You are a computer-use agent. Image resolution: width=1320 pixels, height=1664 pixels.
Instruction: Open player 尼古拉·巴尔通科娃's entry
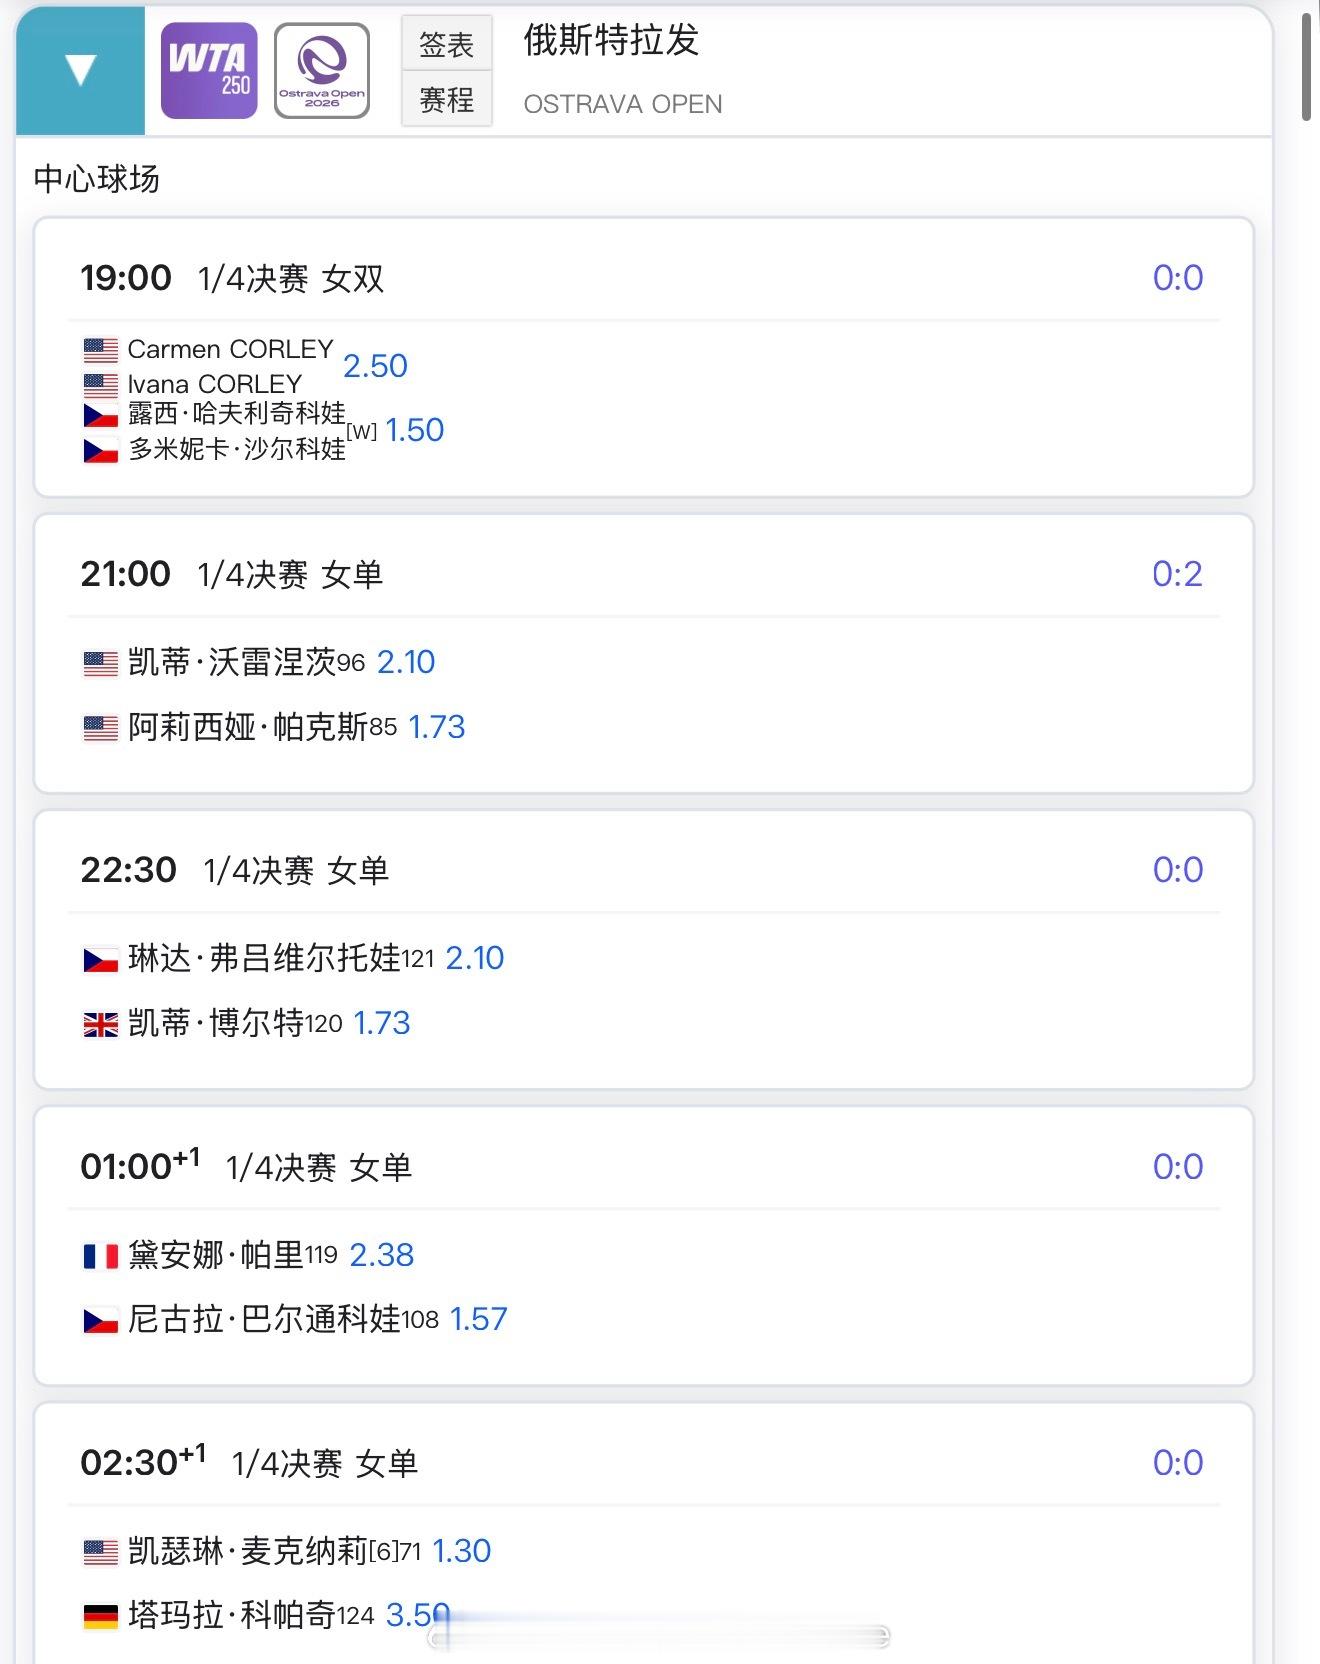264,1320
